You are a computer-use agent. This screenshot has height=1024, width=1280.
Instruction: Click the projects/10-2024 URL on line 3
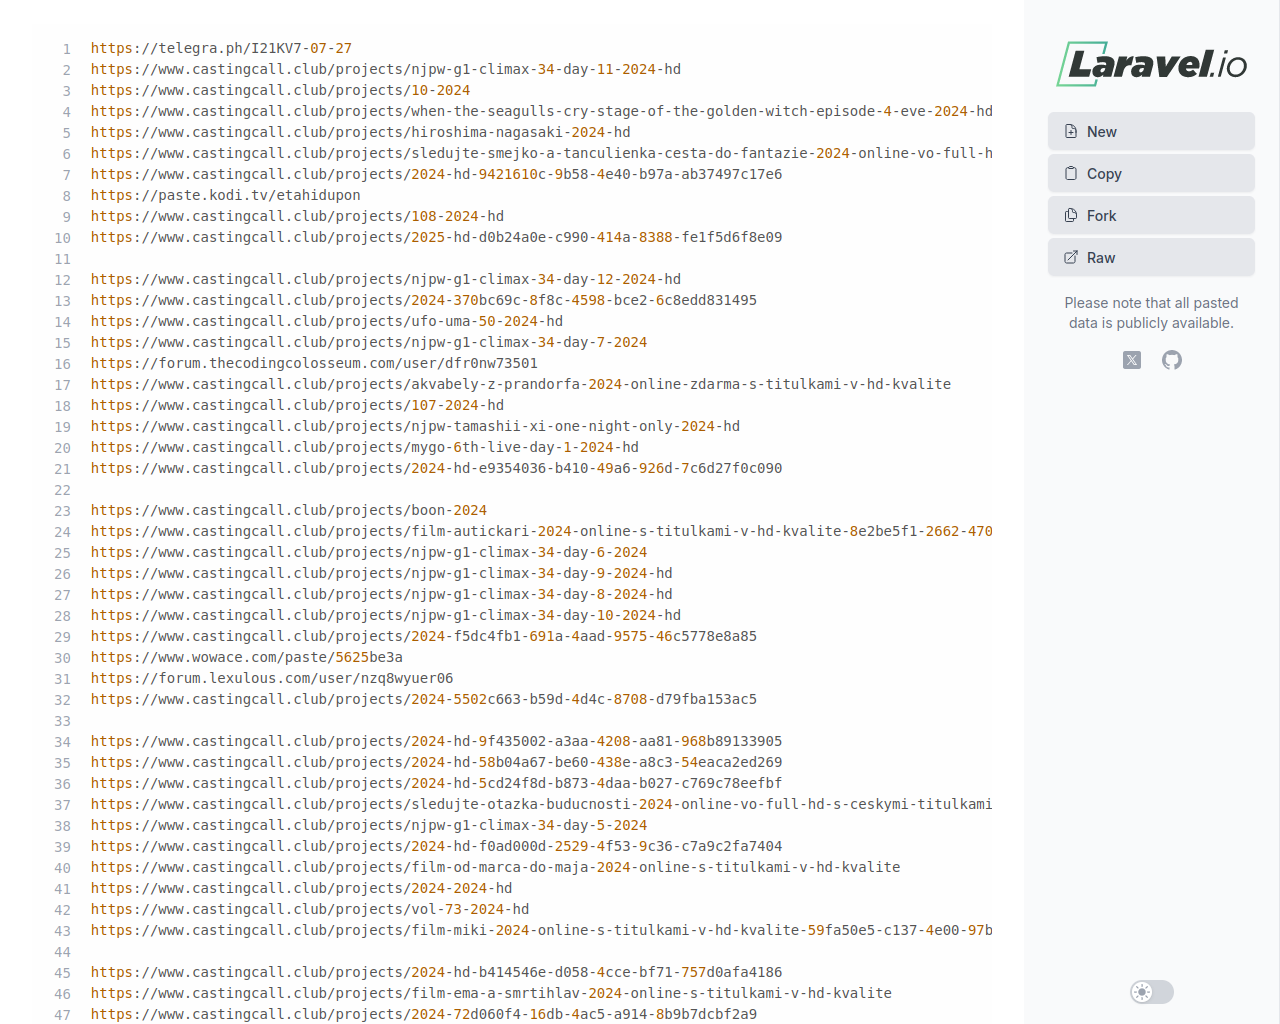[280, 90]
